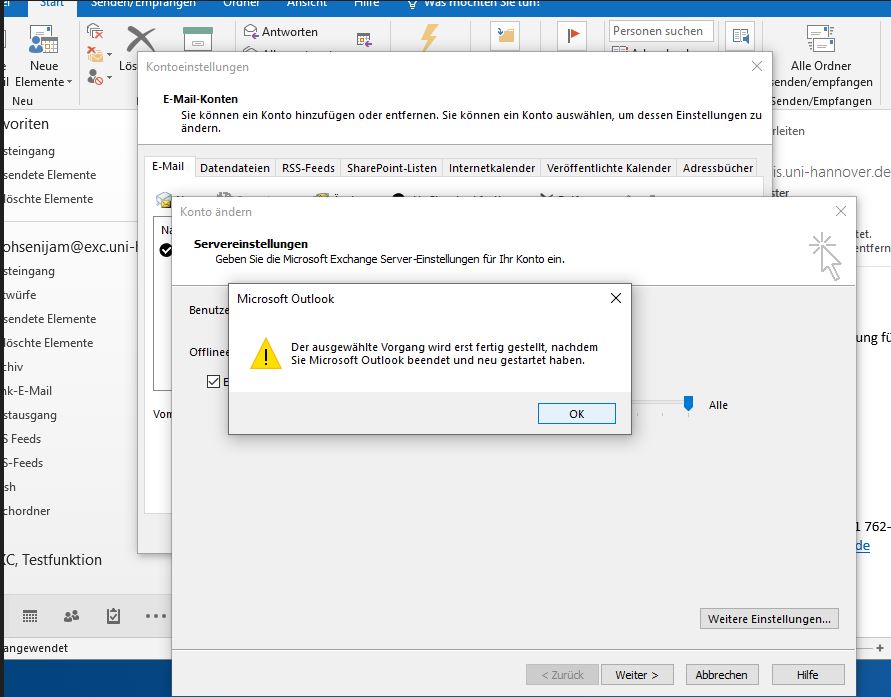Switch to the SharePoint-Listen tab
This screenshot has height=697, width=891.
pyautogui.click(x=392, y=168)
